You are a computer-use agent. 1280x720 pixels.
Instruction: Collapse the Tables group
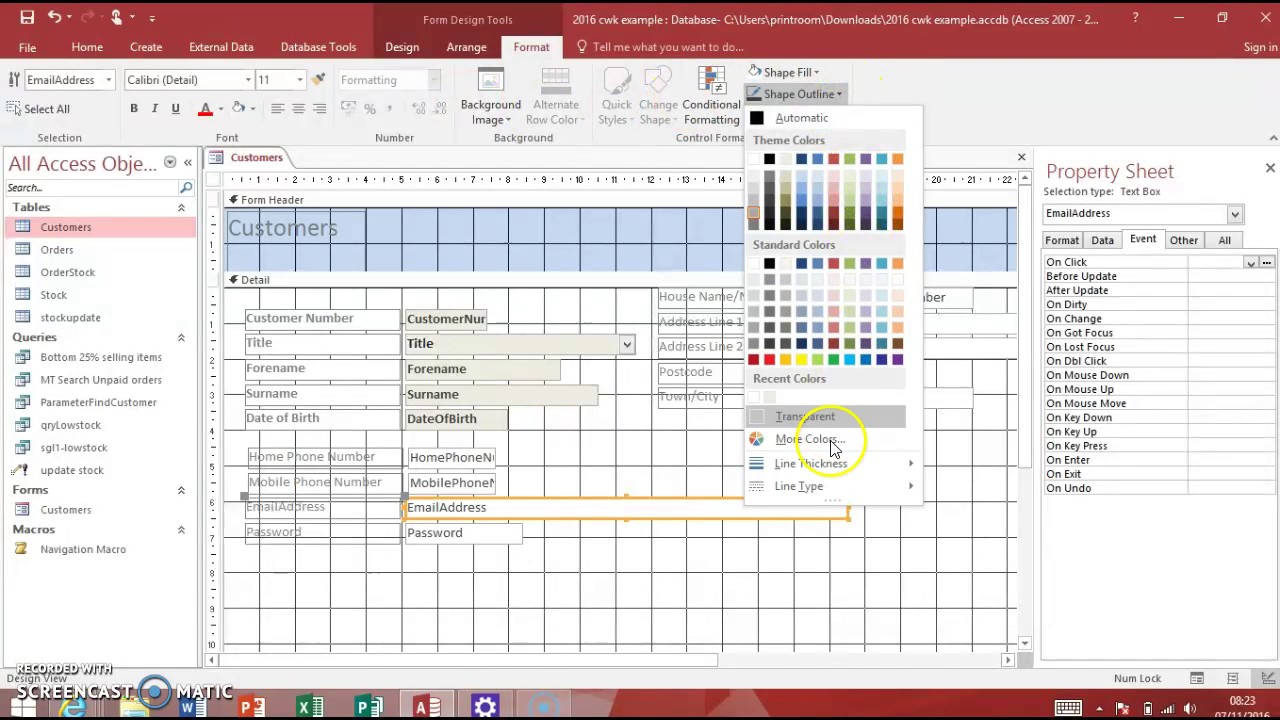(x=181, y=207)
